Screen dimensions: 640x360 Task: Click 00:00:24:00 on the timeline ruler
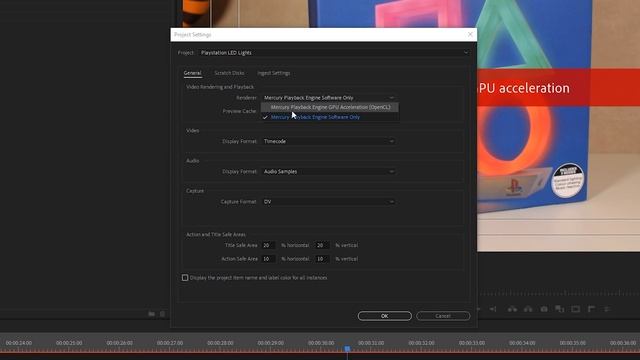pyautogui.click(x=19, y=343)
